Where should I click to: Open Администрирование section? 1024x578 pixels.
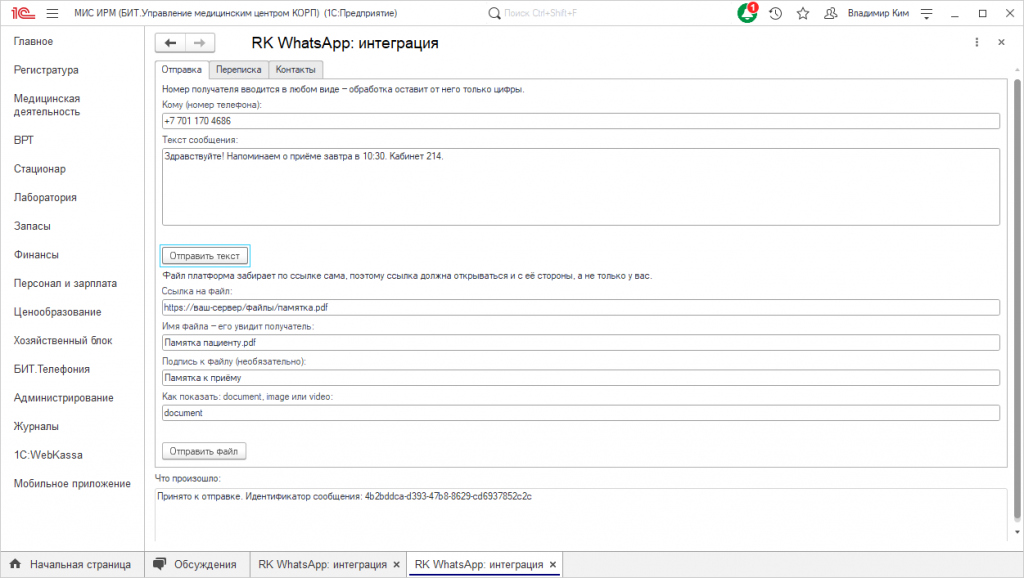(63, 398)
